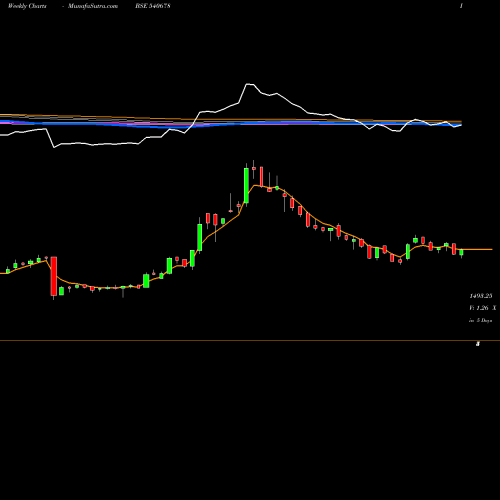
Task: Click the 'V: 1.26 X' volume text
Action: 483,308
